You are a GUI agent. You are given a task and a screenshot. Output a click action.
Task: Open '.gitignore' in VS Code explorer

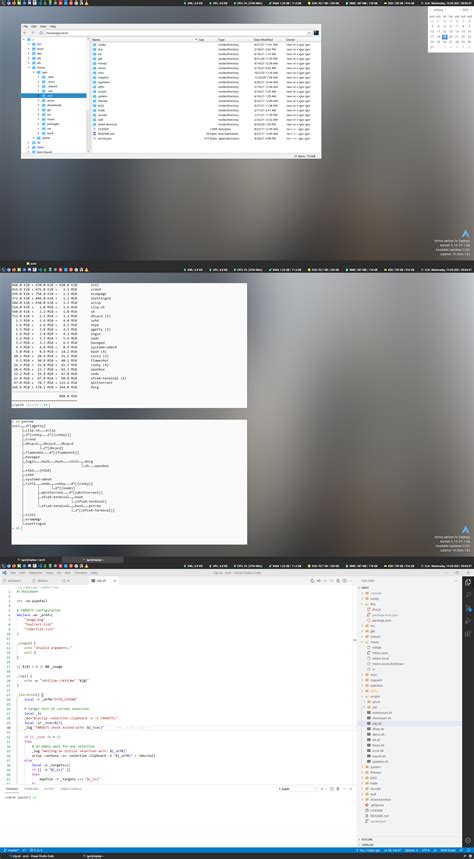pos(378,804)
